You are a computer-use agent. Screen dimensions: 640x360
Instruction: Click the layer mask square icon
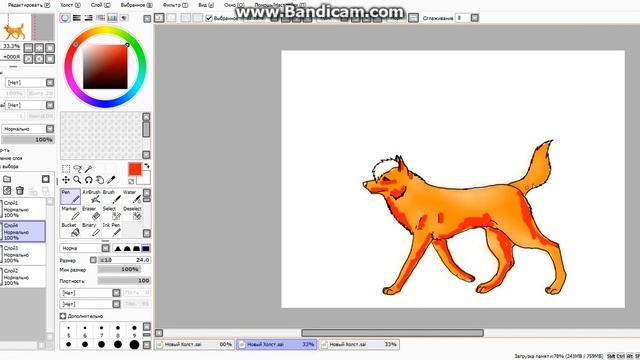point(46,179)
